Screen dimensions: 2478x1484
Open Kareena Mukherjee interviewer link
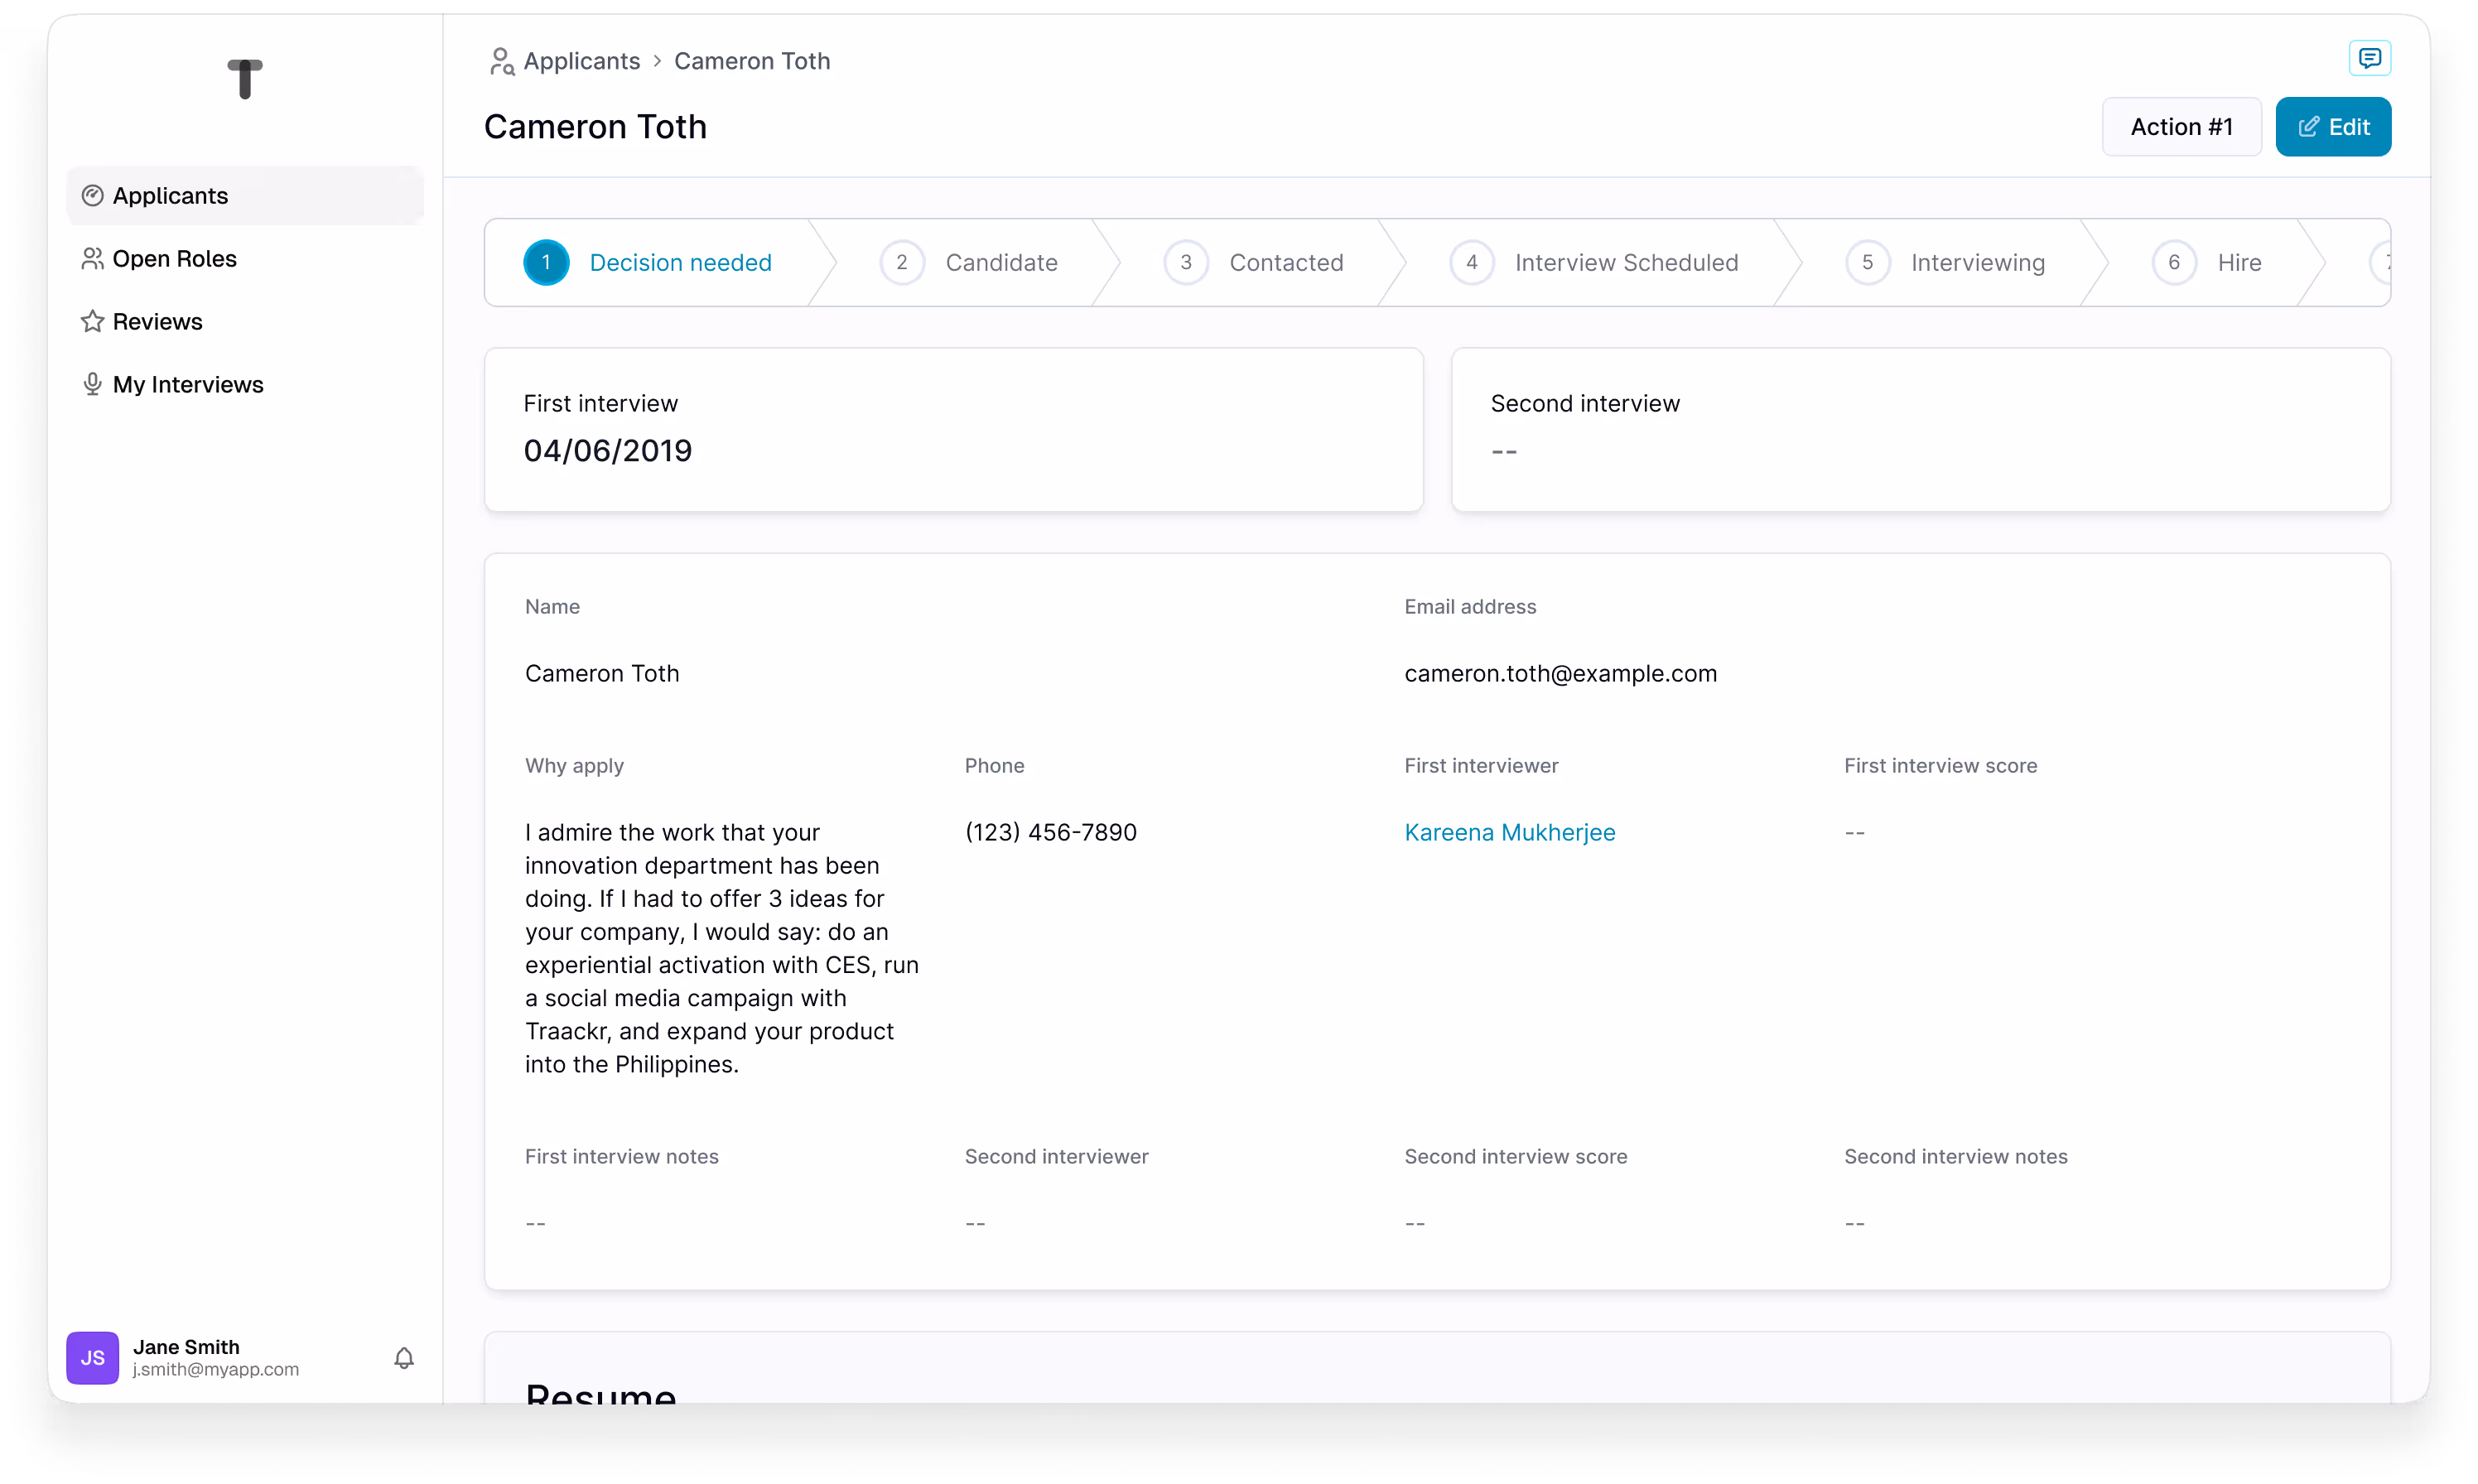[1509, 832]
